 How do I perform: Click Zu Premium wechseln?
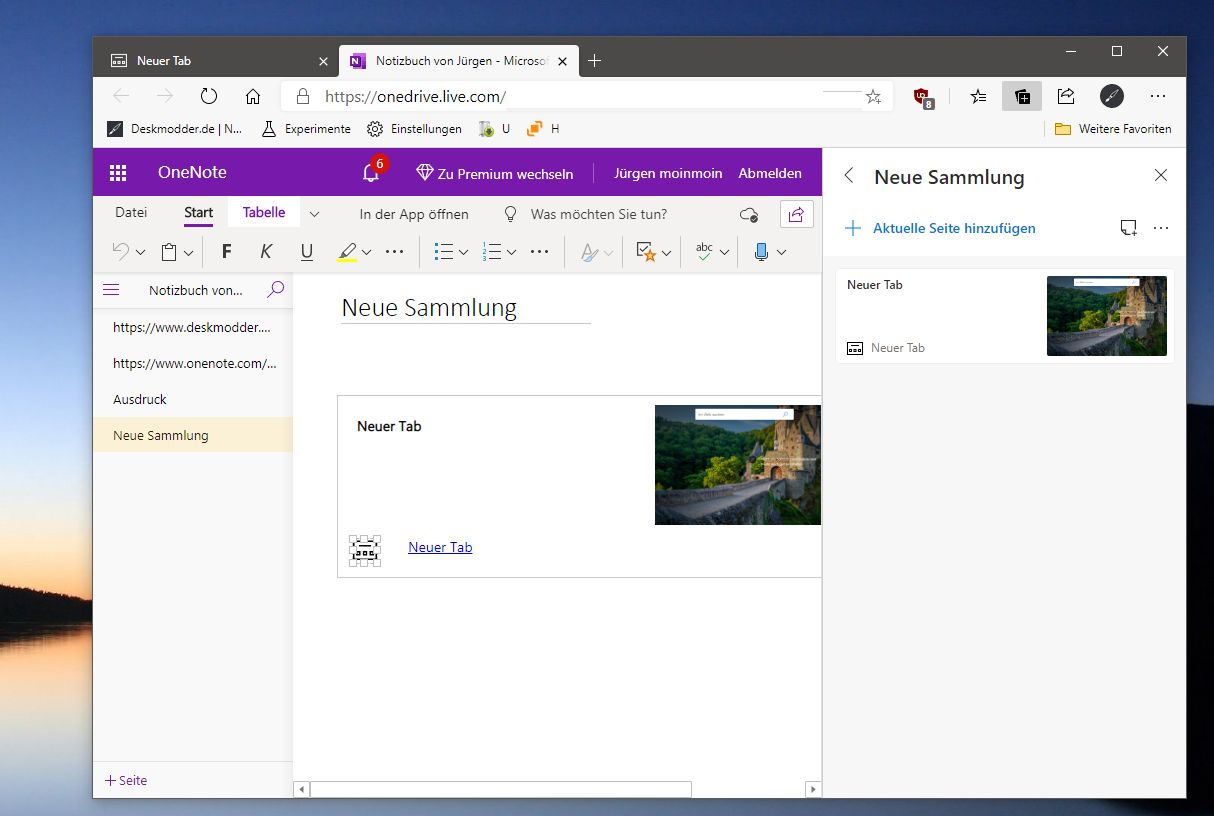pos(495,173)
